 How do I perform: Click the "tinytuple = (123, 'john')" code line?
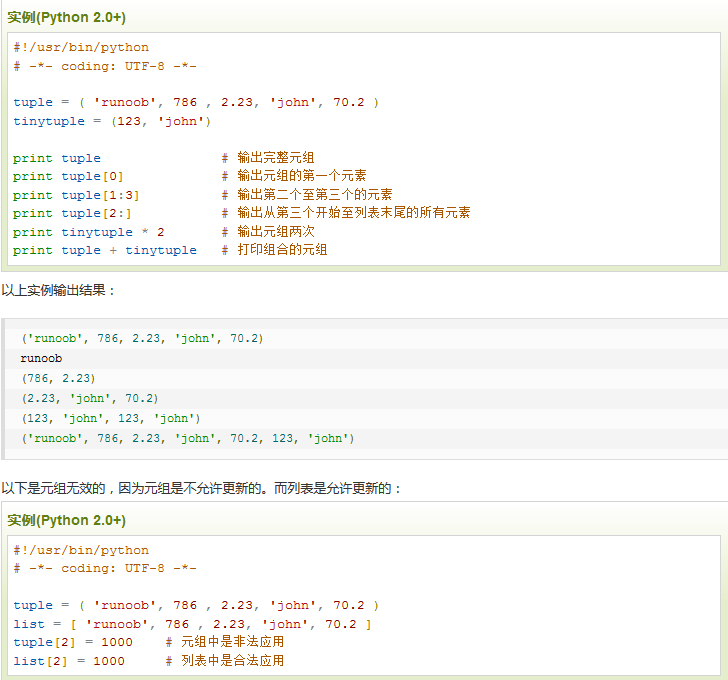112,121
